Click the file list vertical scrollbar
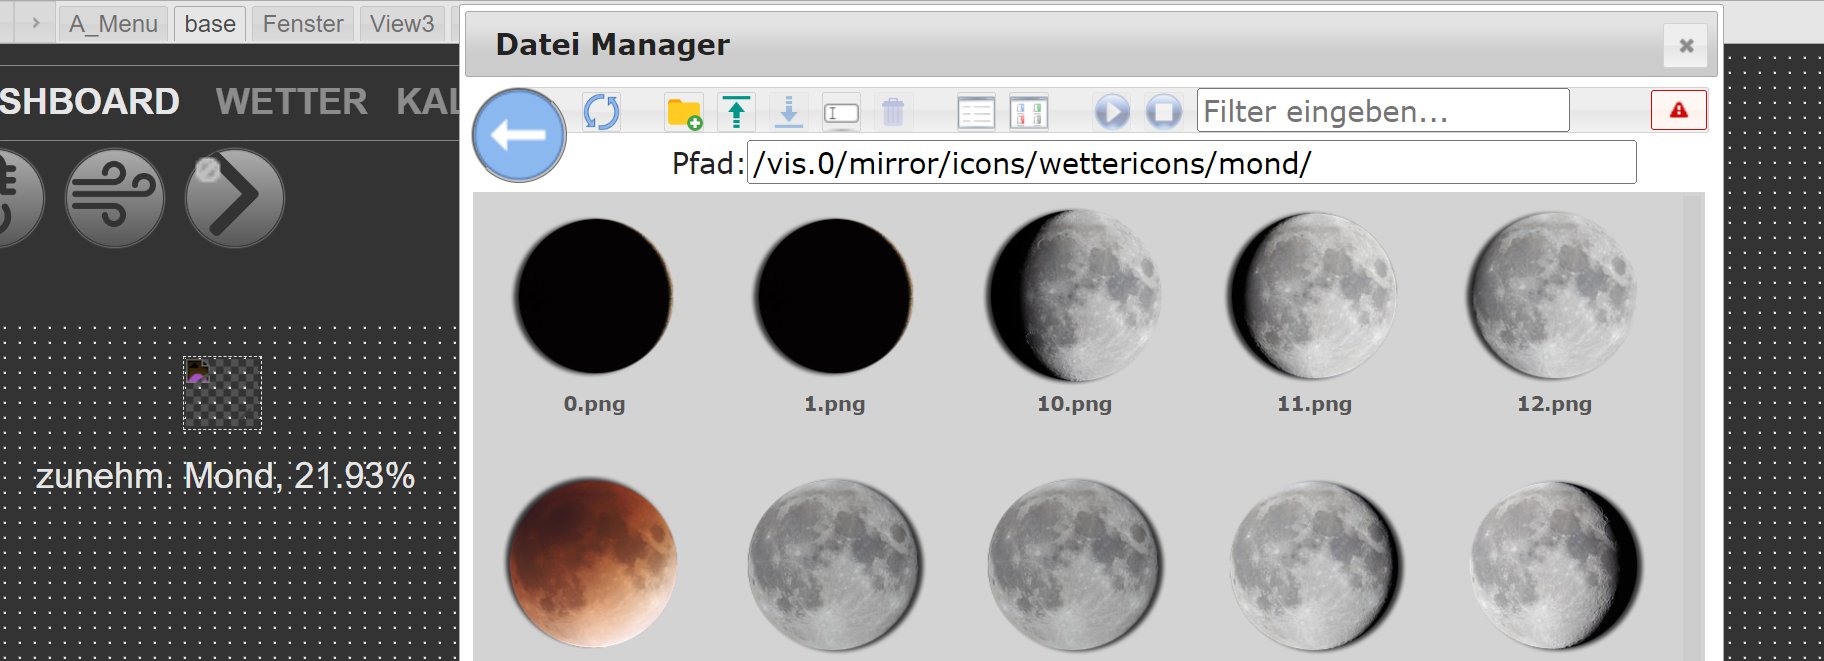Viewport: 1824px width, 661px height. click(1693, 427)
